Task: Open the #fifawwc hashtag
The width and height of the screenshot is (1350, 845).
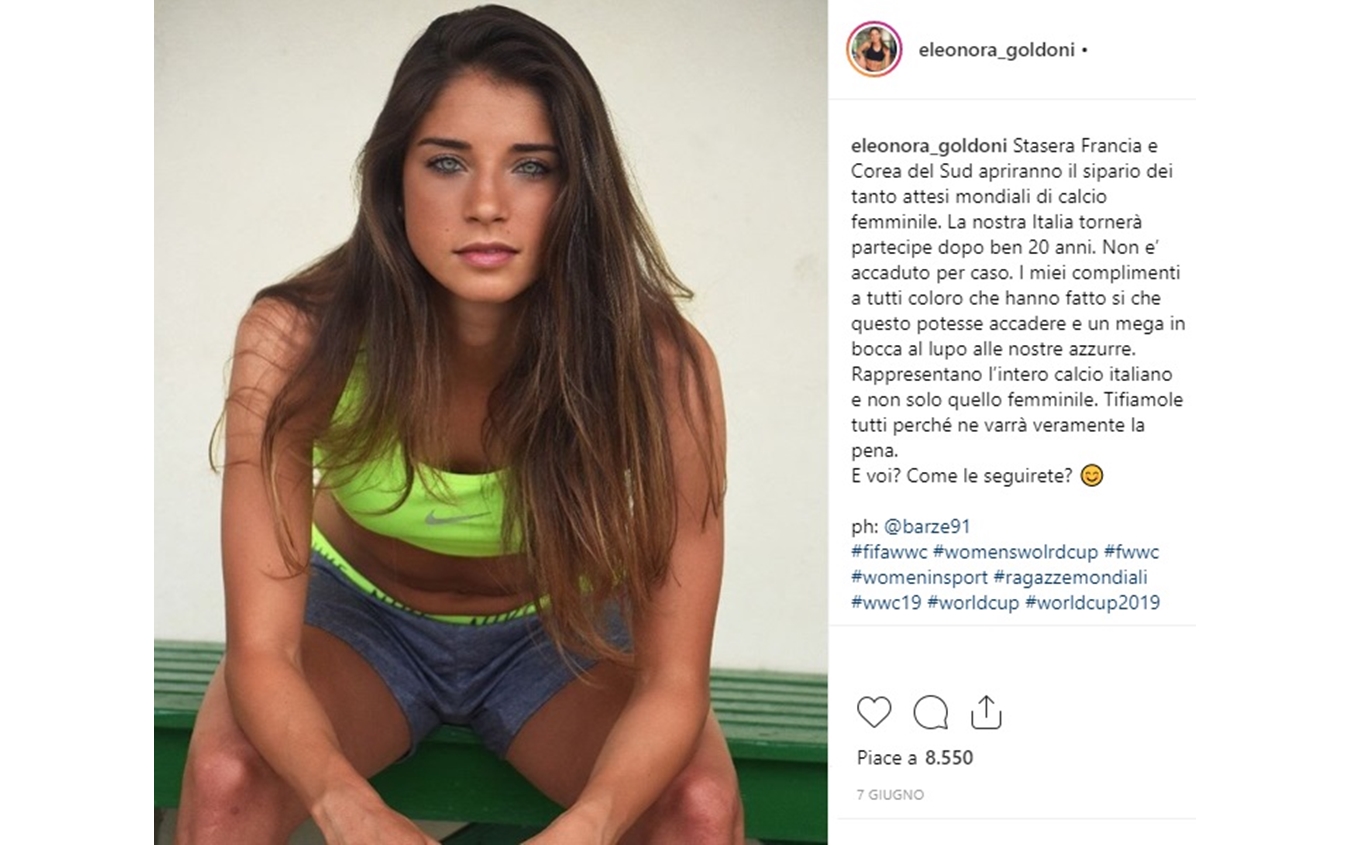Action: (x=888, y=552)
